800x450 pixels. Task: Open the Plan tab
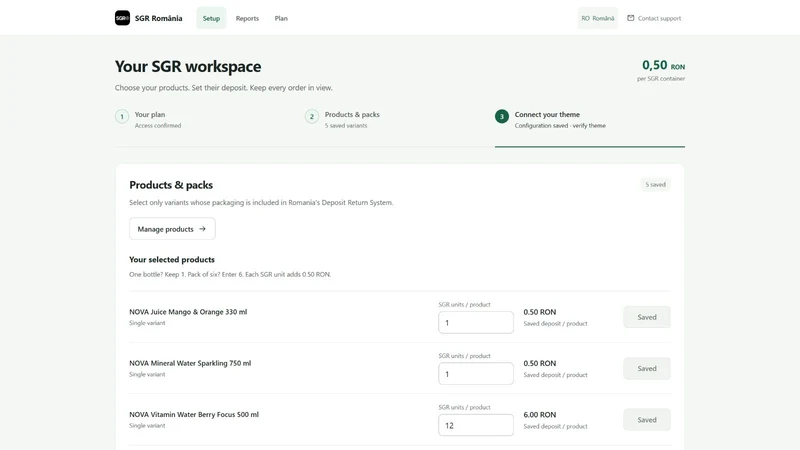click(x=281, y=18)
